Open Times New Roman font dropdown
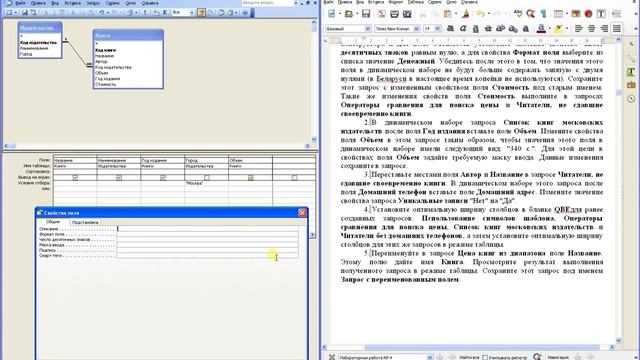Screen dimensions: 640x360 point(416,29)
